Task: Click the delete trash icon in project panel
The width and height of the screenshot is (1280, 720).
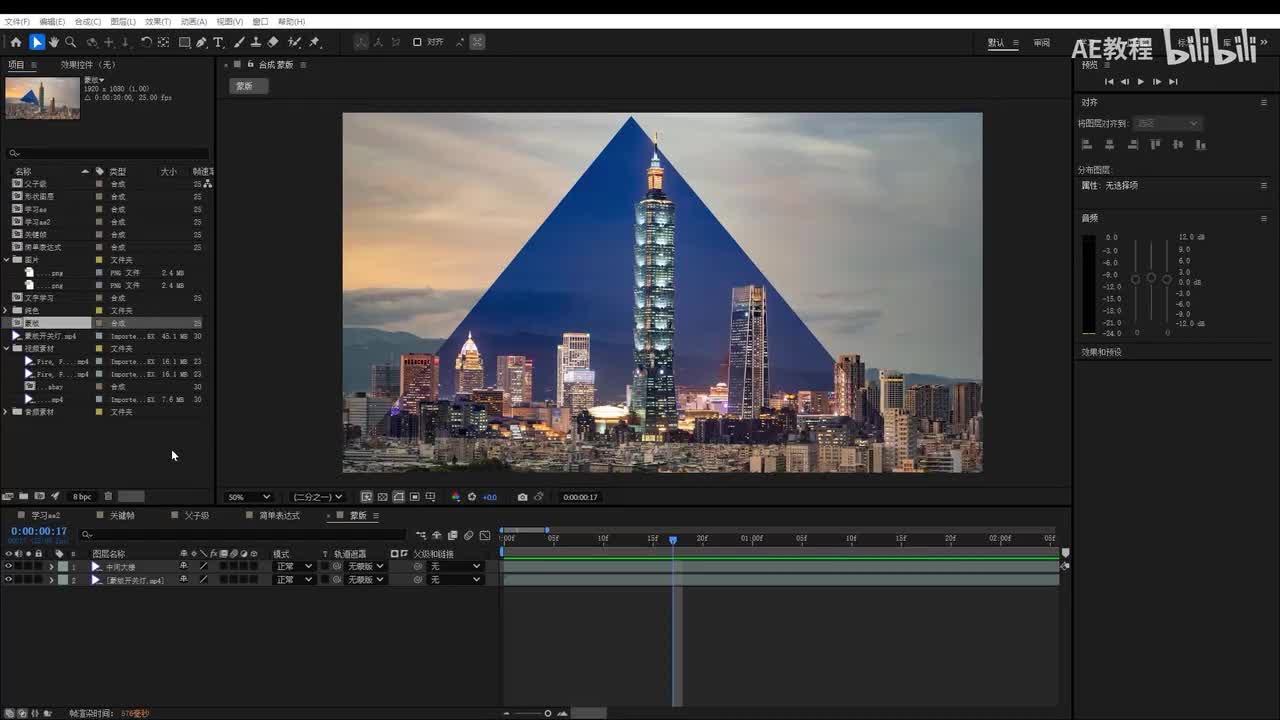Action: point(108,496)
